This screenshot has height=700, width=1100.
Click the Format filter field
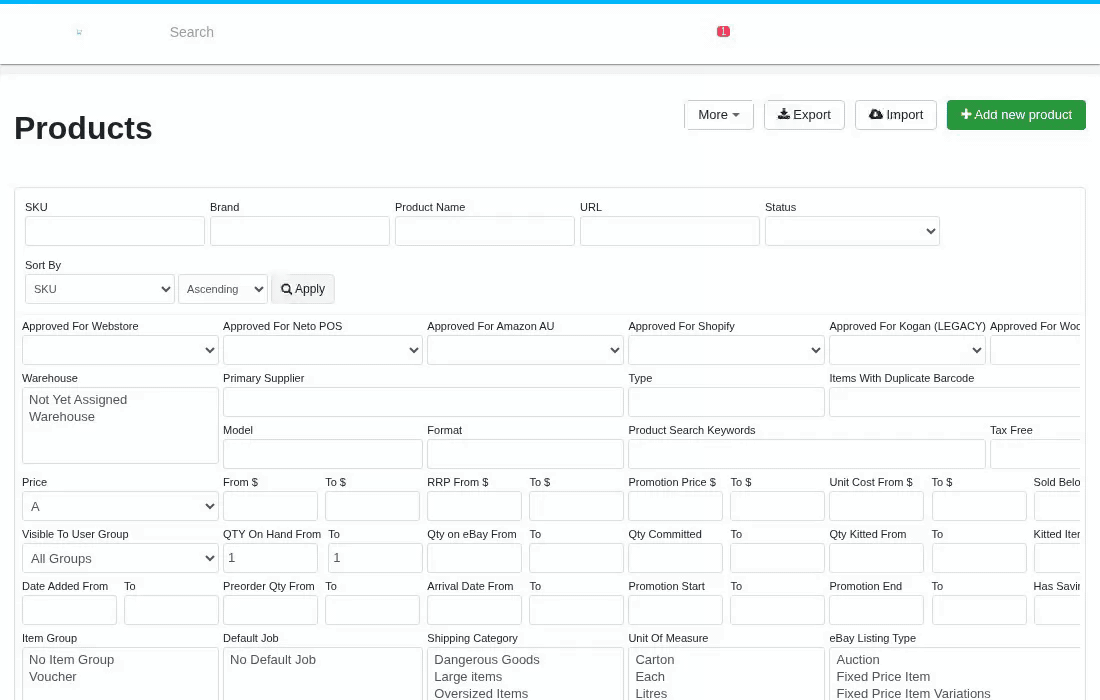[x=525, y=455]
